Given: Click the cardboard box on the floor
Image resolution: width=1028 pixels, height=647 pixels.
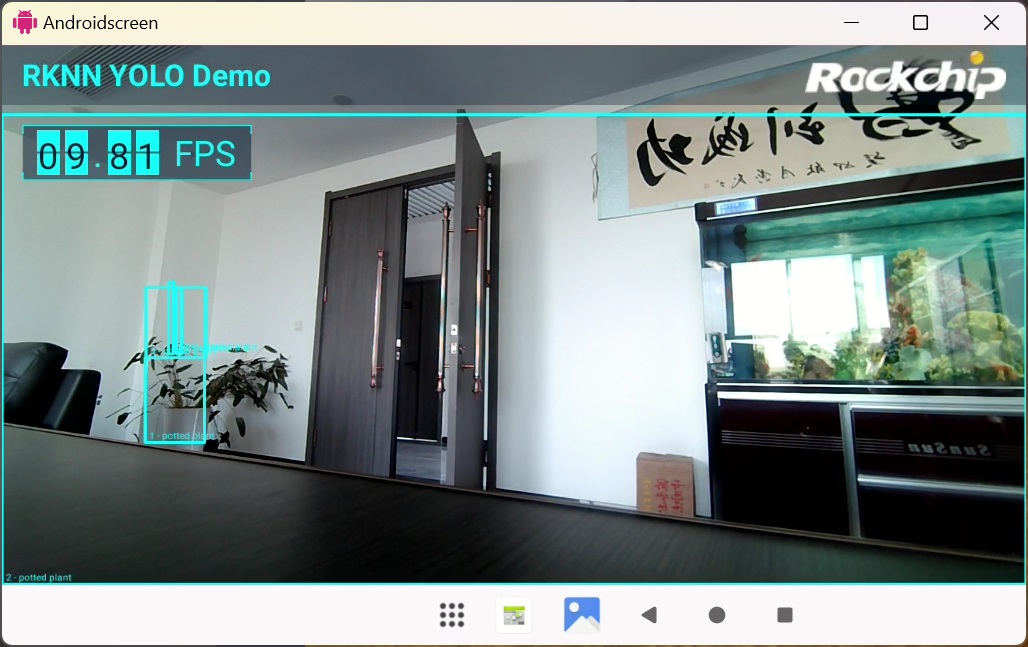Looking at the screenshot, I should tap(664, 483).
